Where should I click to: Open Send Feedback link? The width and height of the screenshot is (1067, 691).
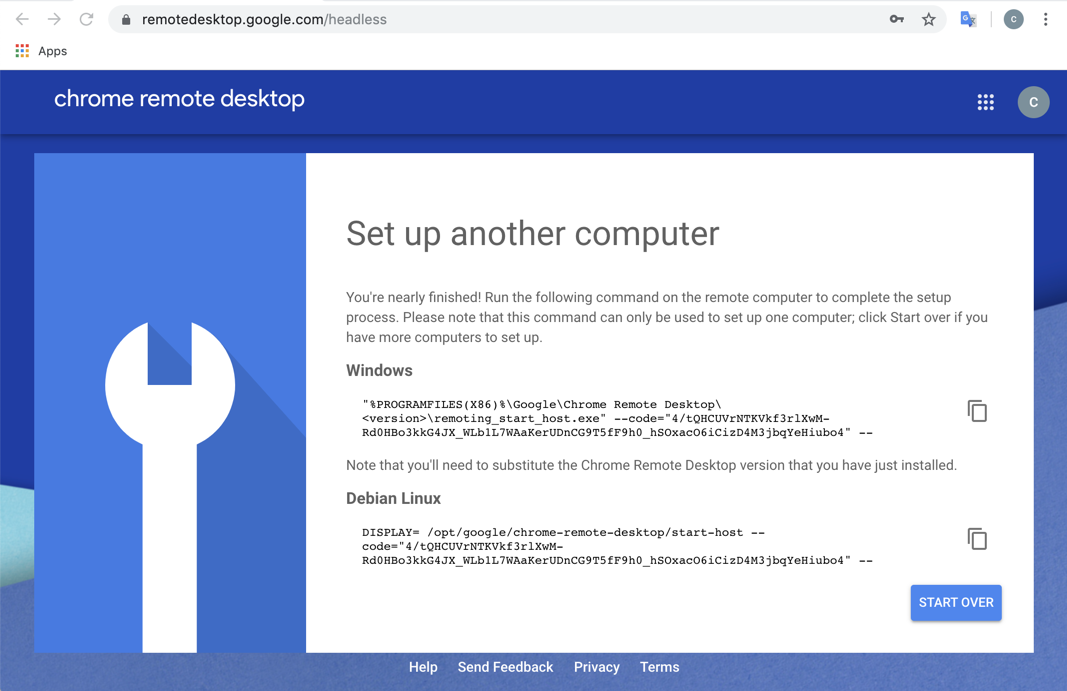click(x=506, y=667)
